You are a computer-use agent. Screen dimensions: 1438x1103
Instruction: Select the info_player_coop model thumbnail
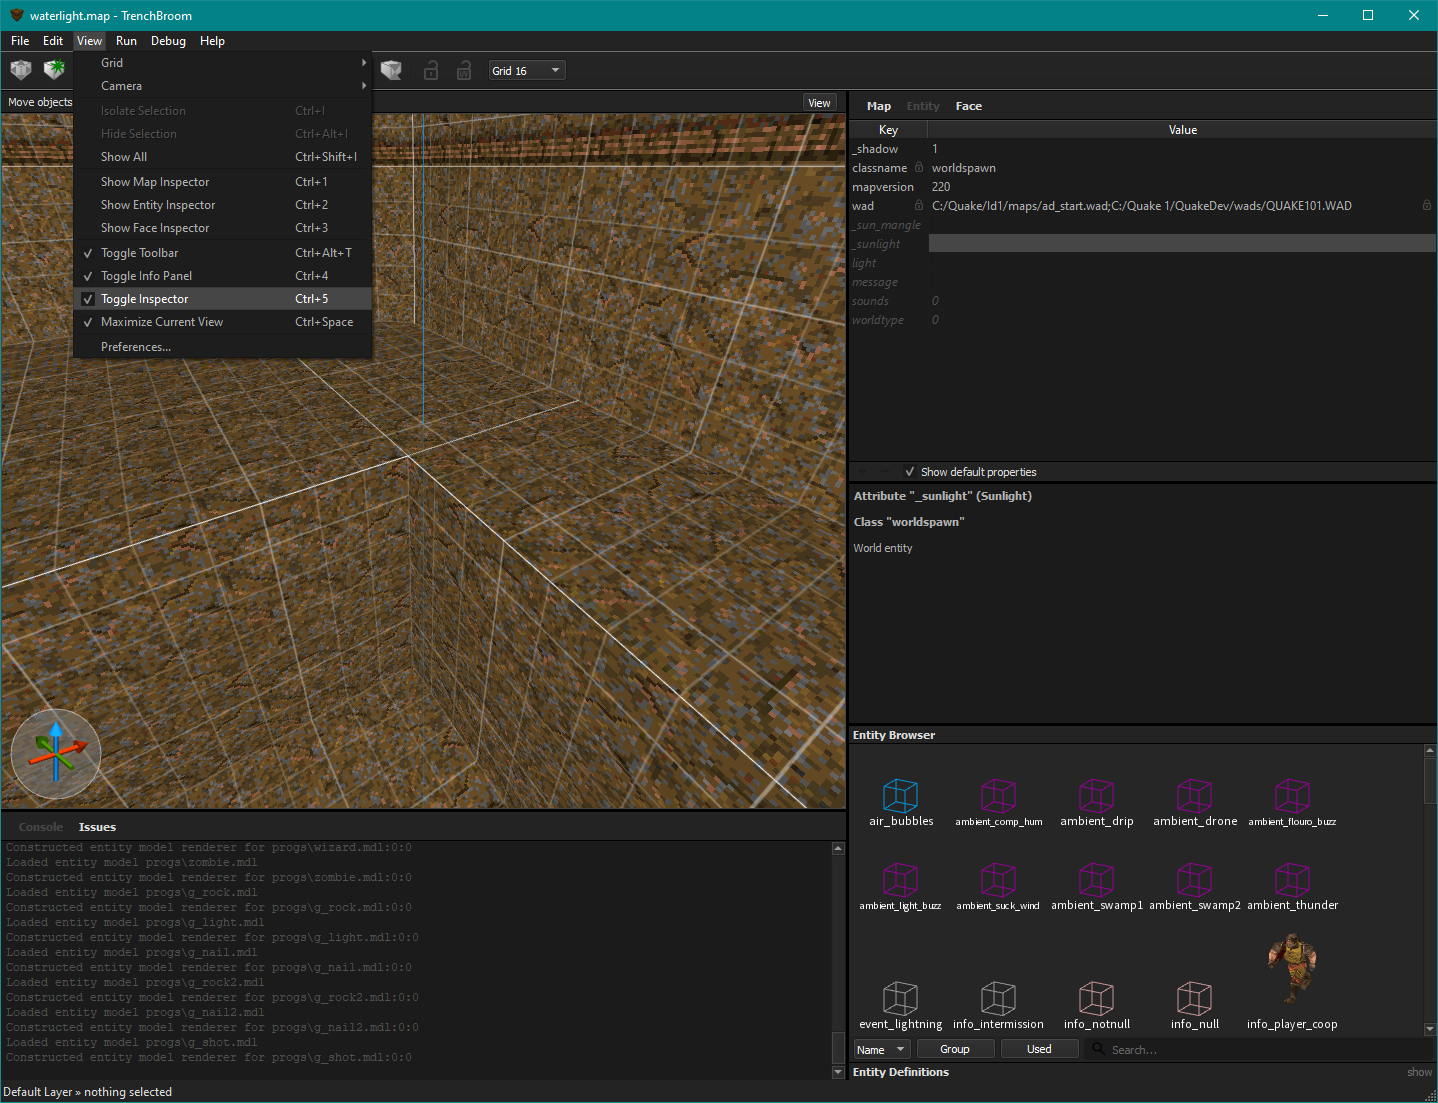(1292, 965)
